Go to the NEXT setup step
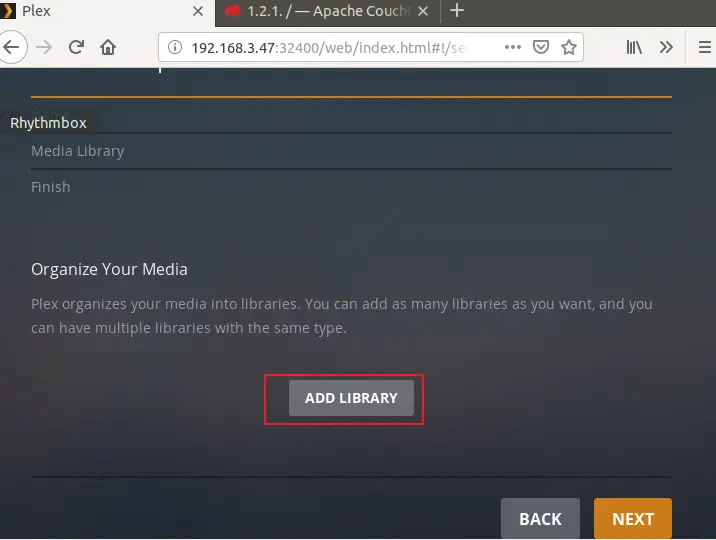The width and height of the screenshot is (716, 540). tap(632, 519)
